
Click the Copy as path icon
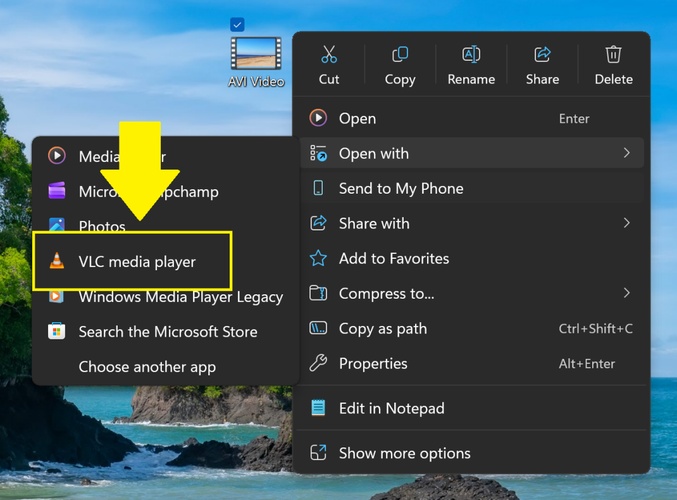tap(318, 328)
